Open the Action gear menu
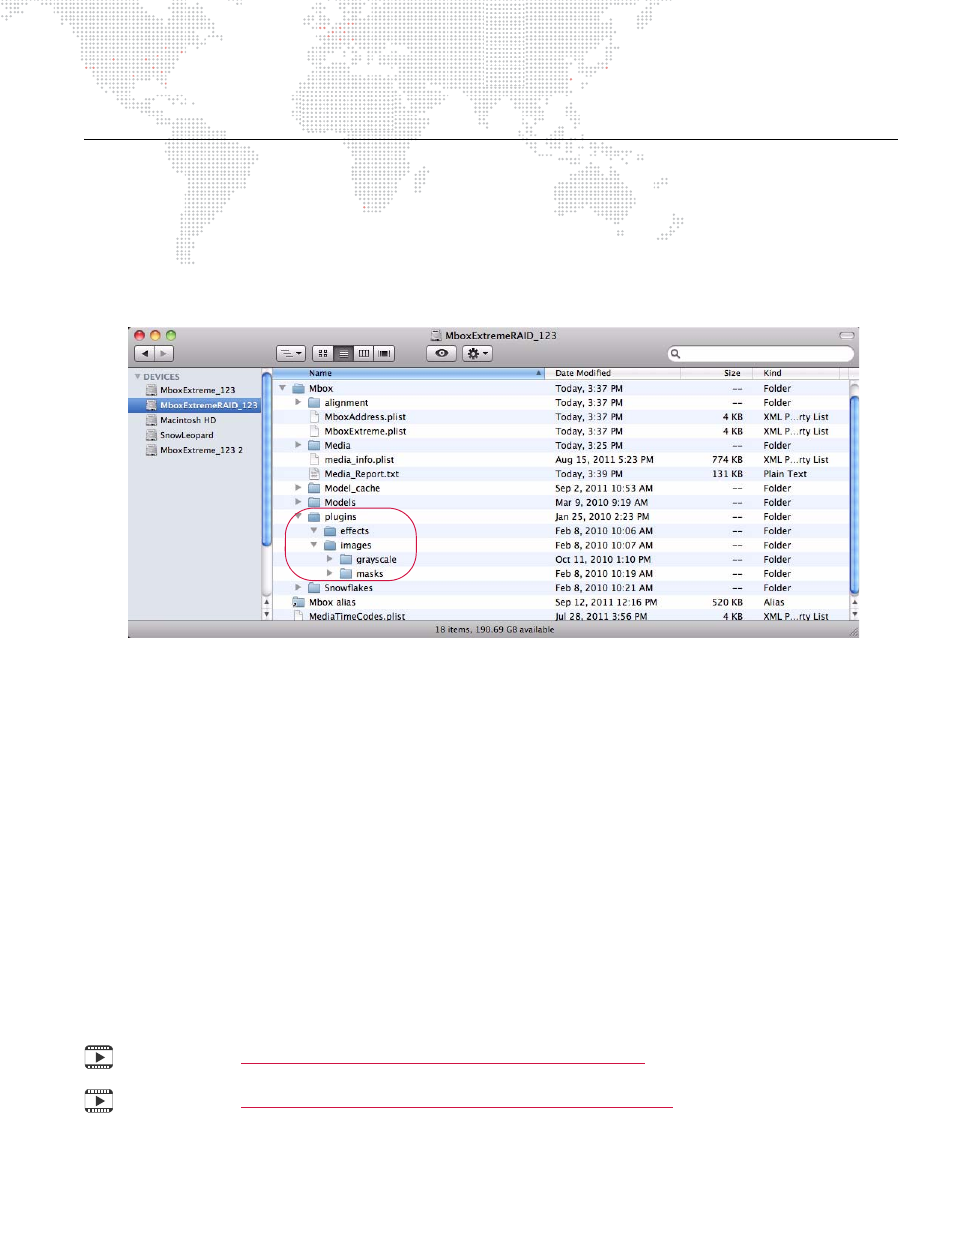 click(477, 354)
